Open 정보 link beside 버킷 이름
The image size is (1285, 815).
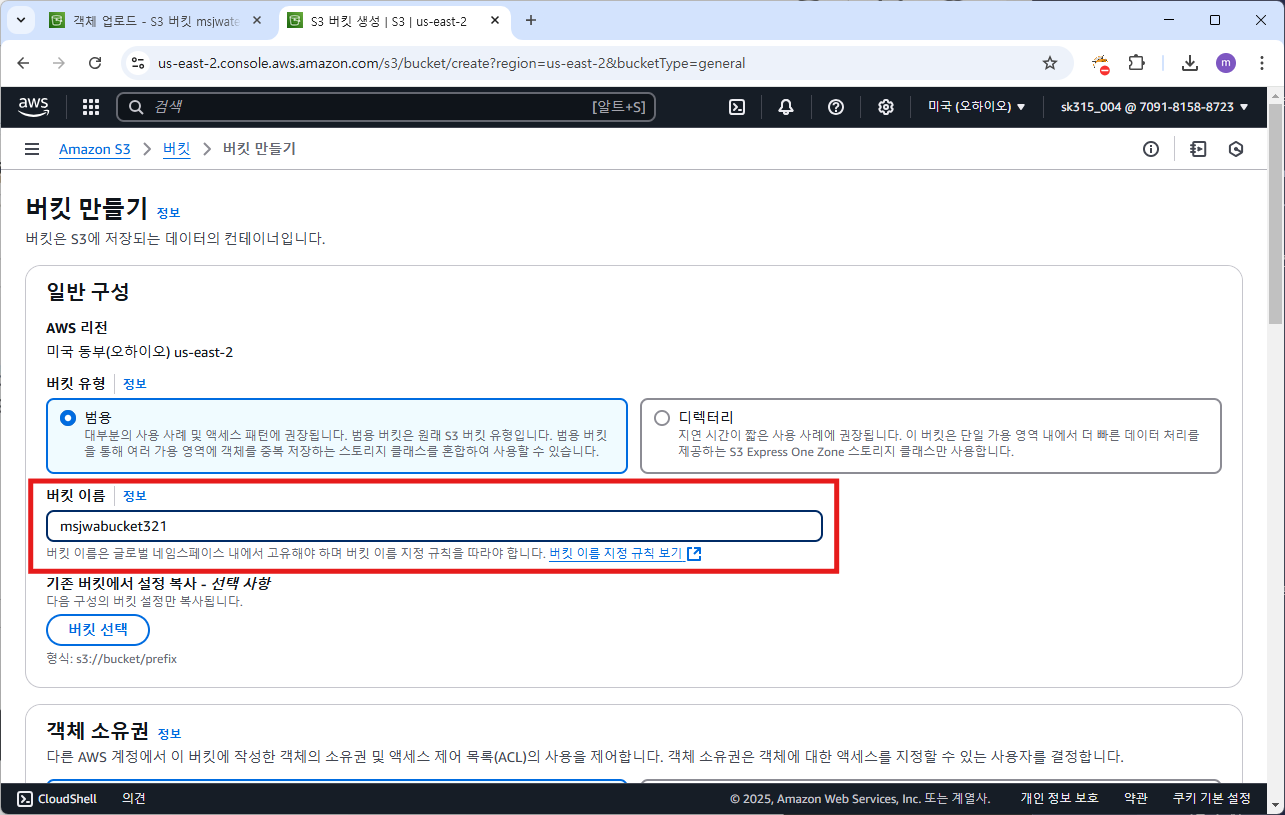(x=135, y=496)
